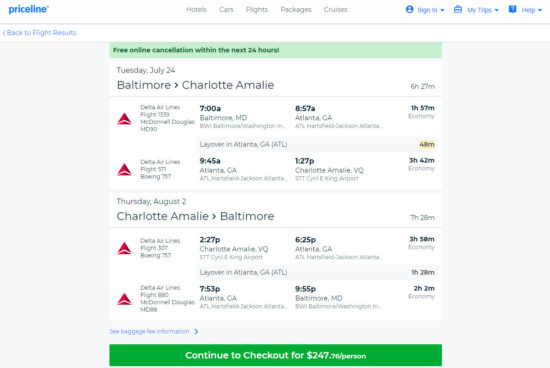Click the Delta logo for Flight 307
Viewport: 550px width, 368px height.
(124, 248)
